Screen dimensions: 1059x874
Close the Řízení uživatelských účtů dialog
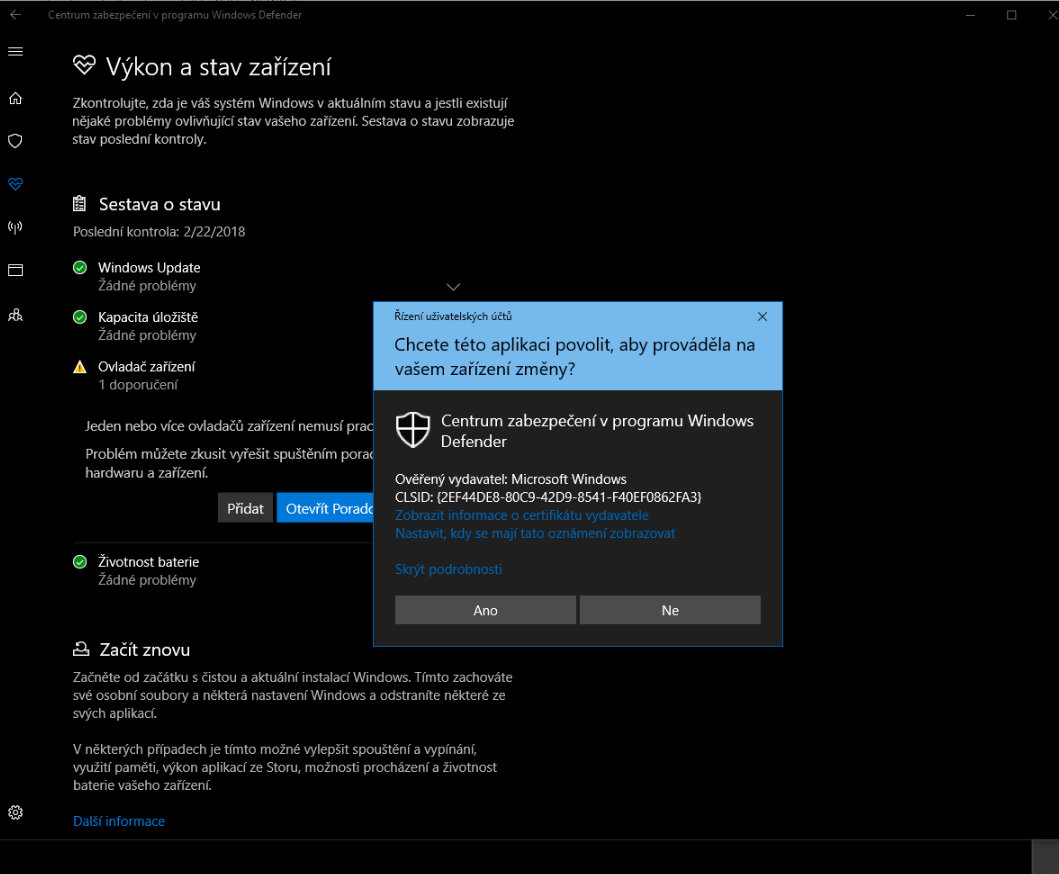click(763, 317)
